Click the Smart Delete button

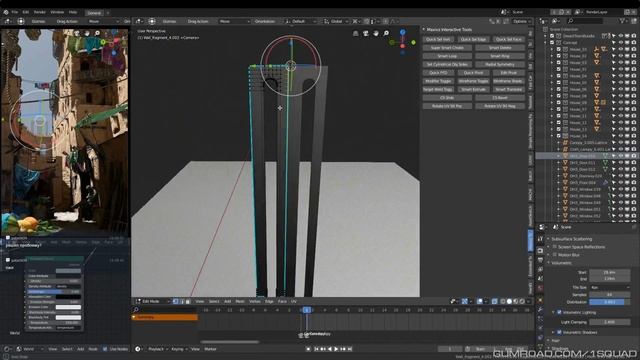click(x=500, y=48)
